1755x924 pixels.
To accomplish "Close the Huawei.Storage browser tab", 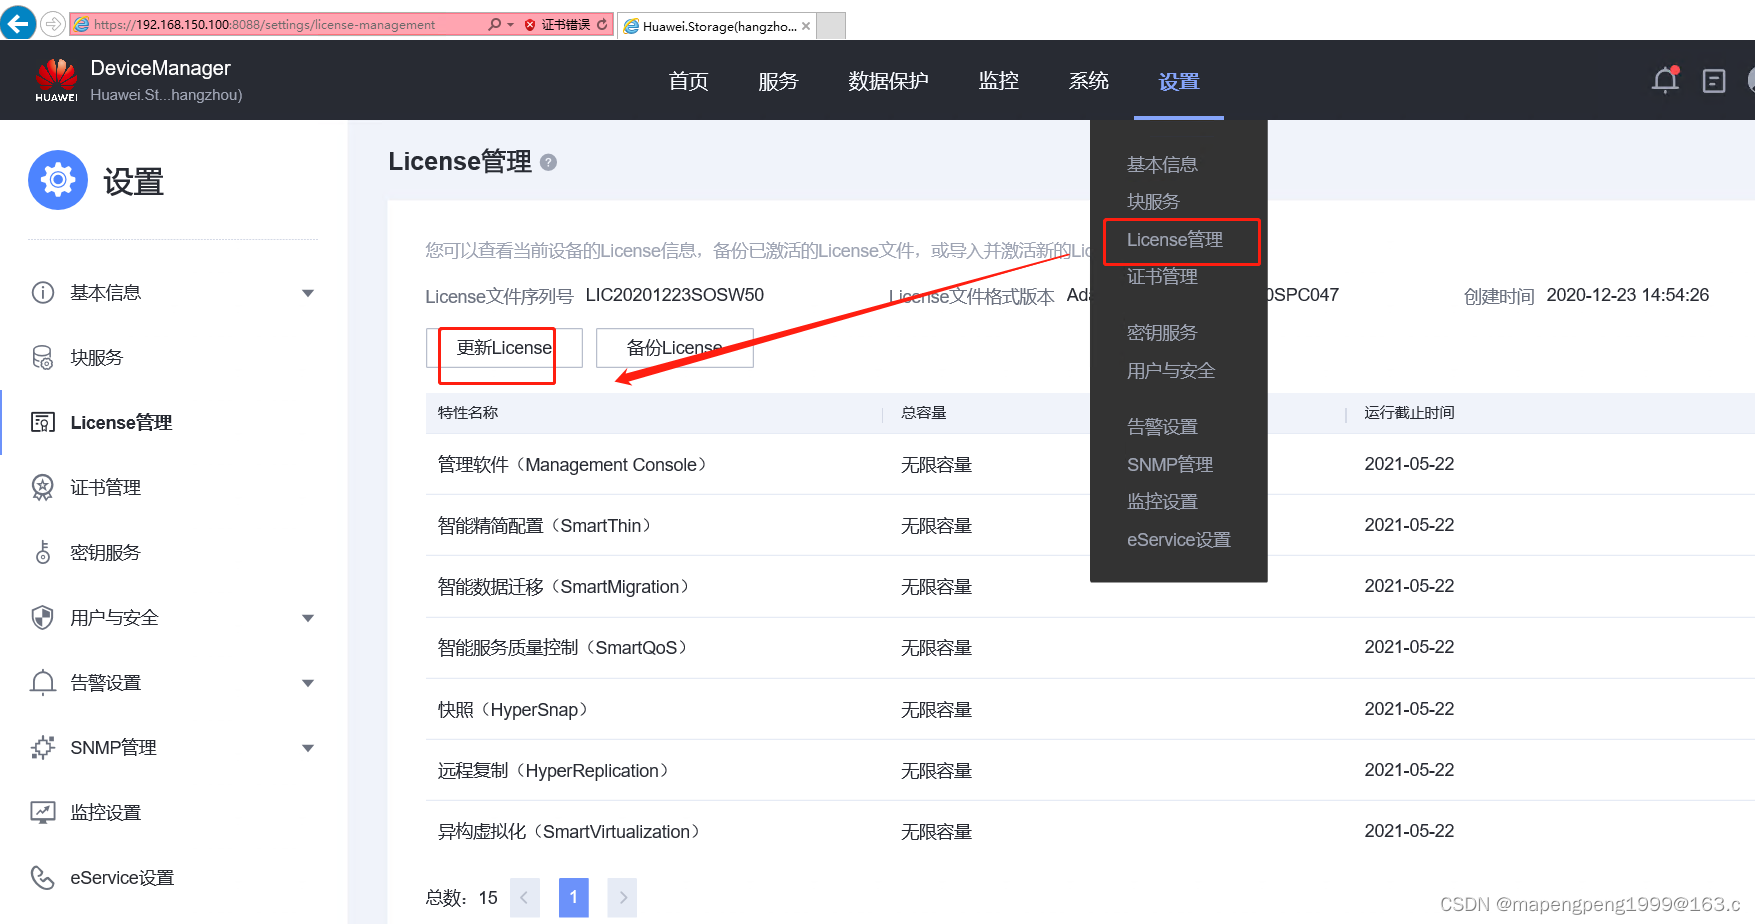I will point(806,26).
